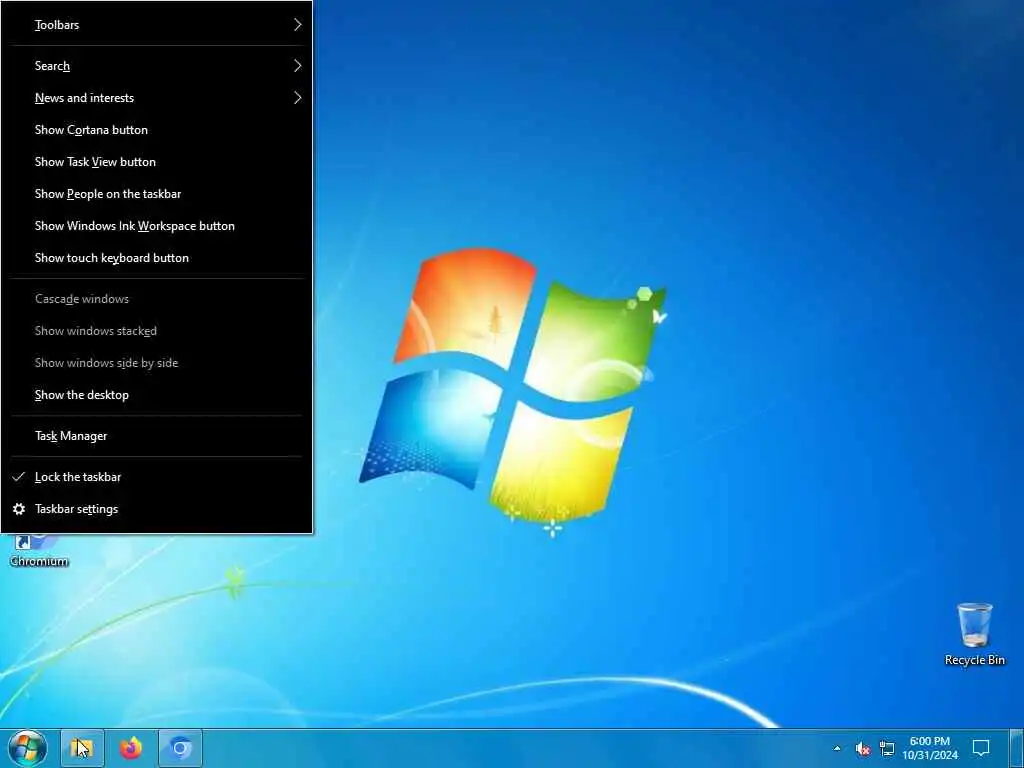The image size is (1024, 768).
Task: Click the taskbar clock showing 6:00 PM
Action: [x=930, y=748]
